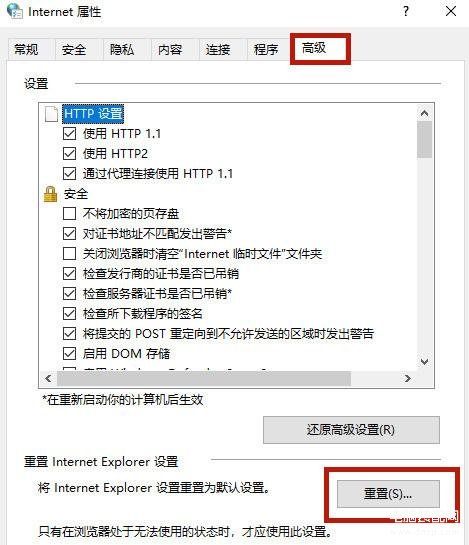Select the HTTP 设置 page icon

coord(51,114)
